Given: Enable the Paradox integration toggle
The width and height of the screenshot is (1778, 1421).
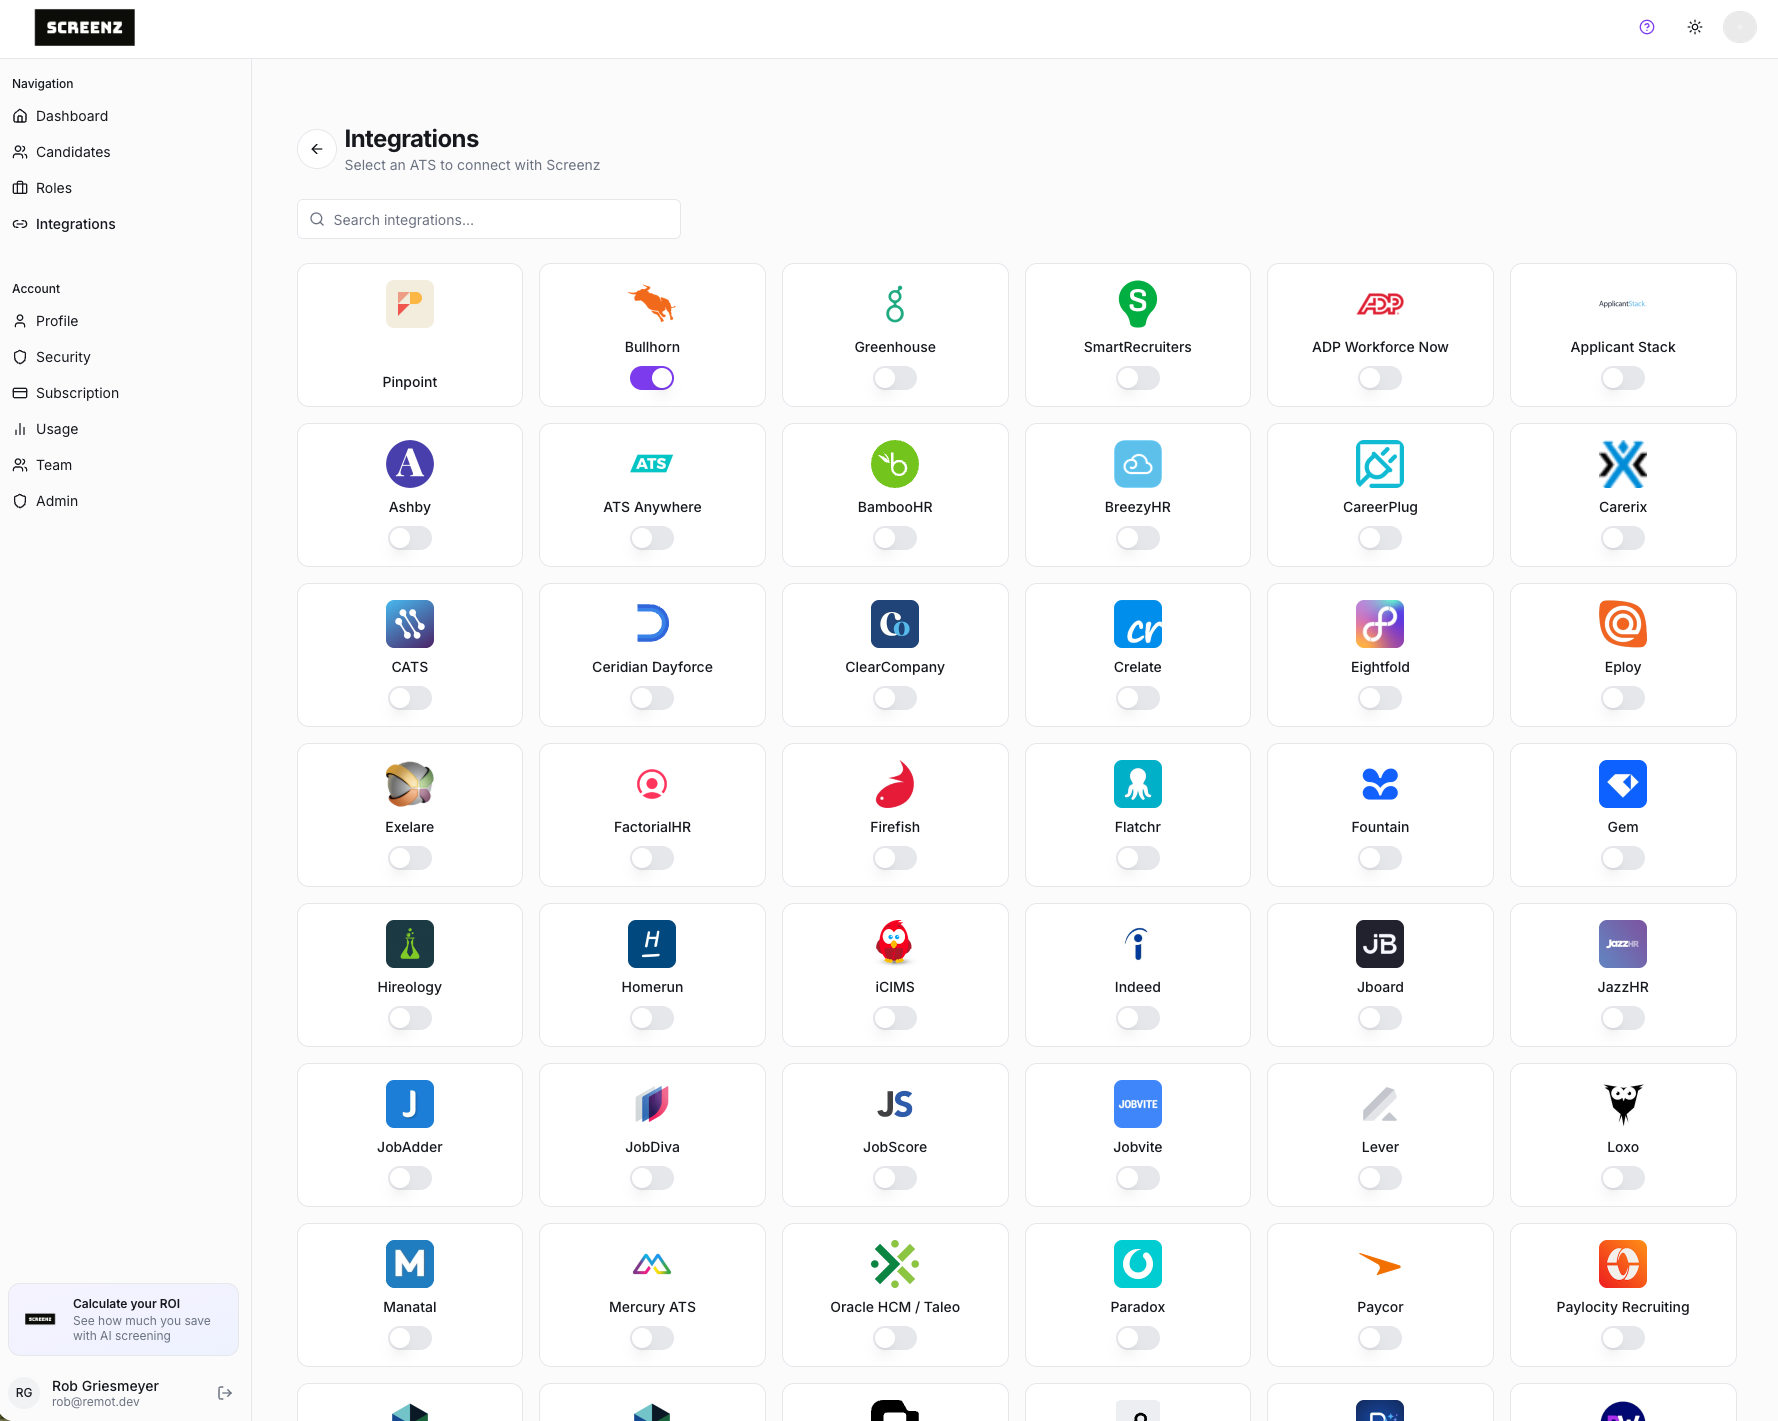Looking at the screenshot, I should (x=1138, y=1338).
